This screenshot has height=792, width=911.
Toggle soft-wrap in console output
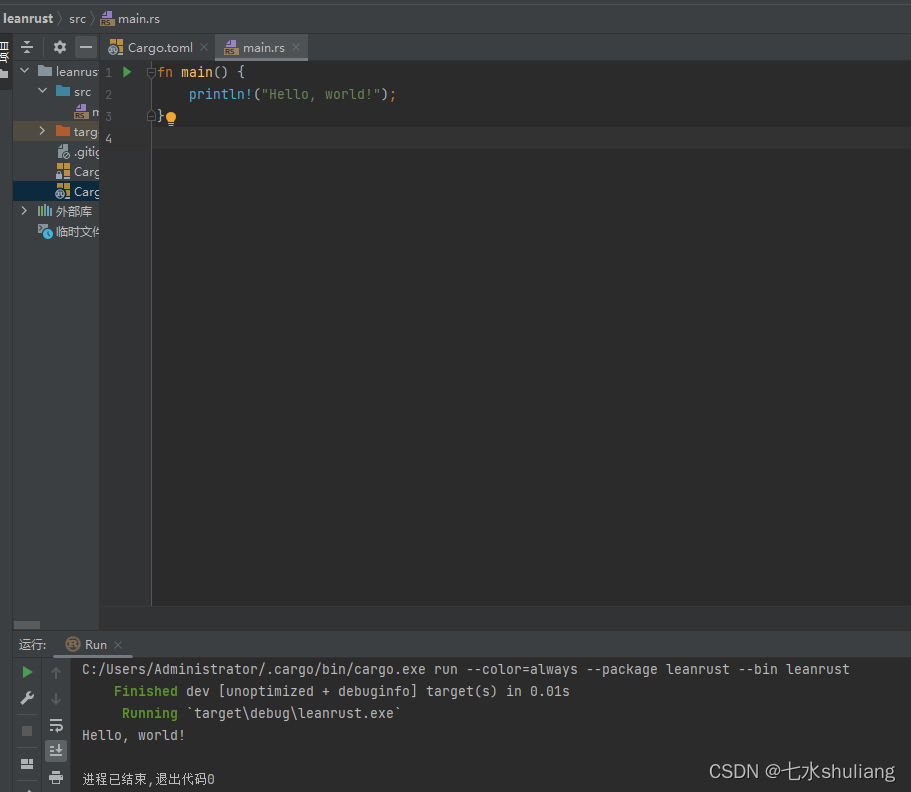(x=56, y=725)
